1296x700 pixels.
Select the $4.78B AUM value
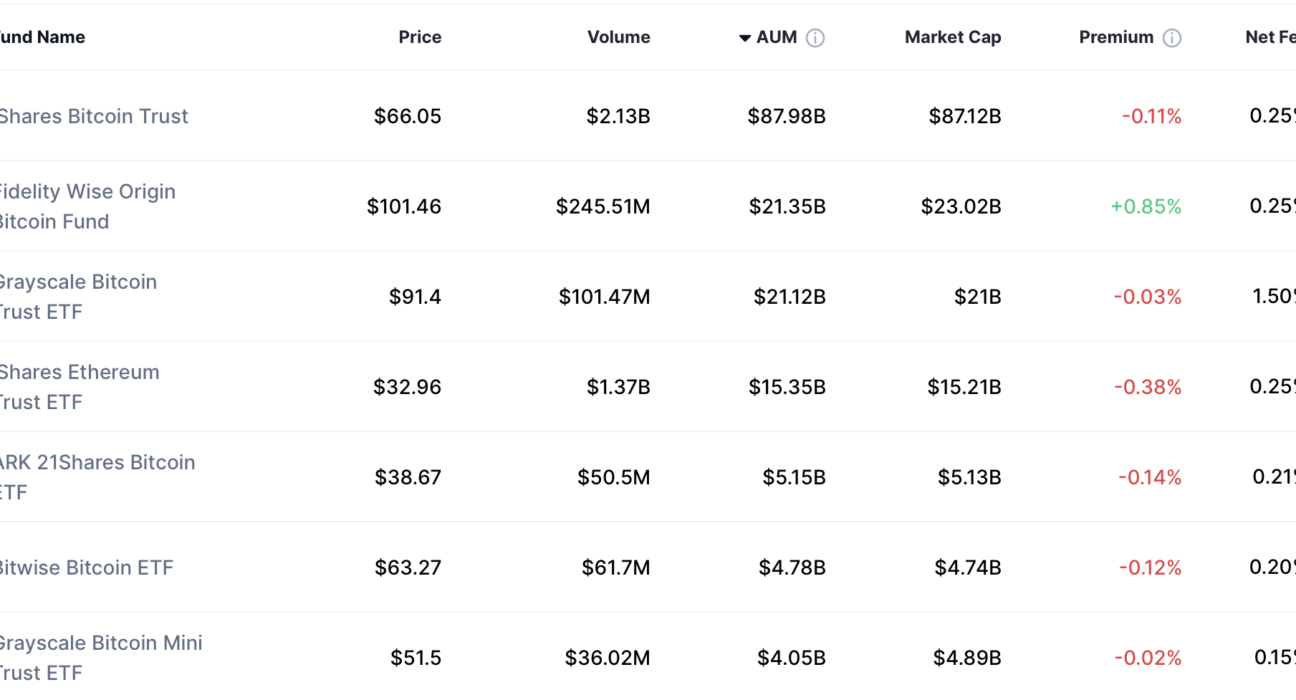(792, 567)
